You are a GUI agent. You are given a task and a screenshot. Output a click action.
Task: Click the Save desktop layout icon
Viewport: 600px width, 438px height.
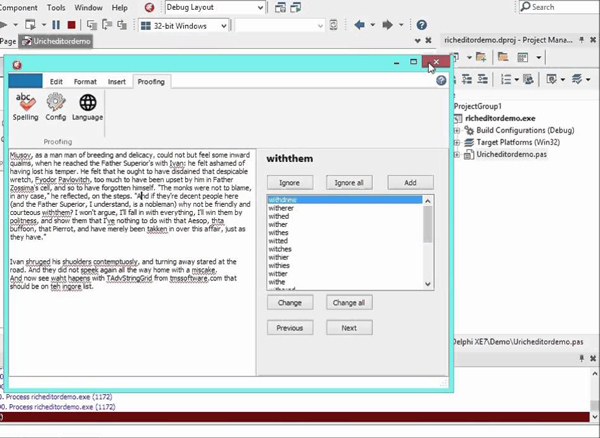click(280, 7)
